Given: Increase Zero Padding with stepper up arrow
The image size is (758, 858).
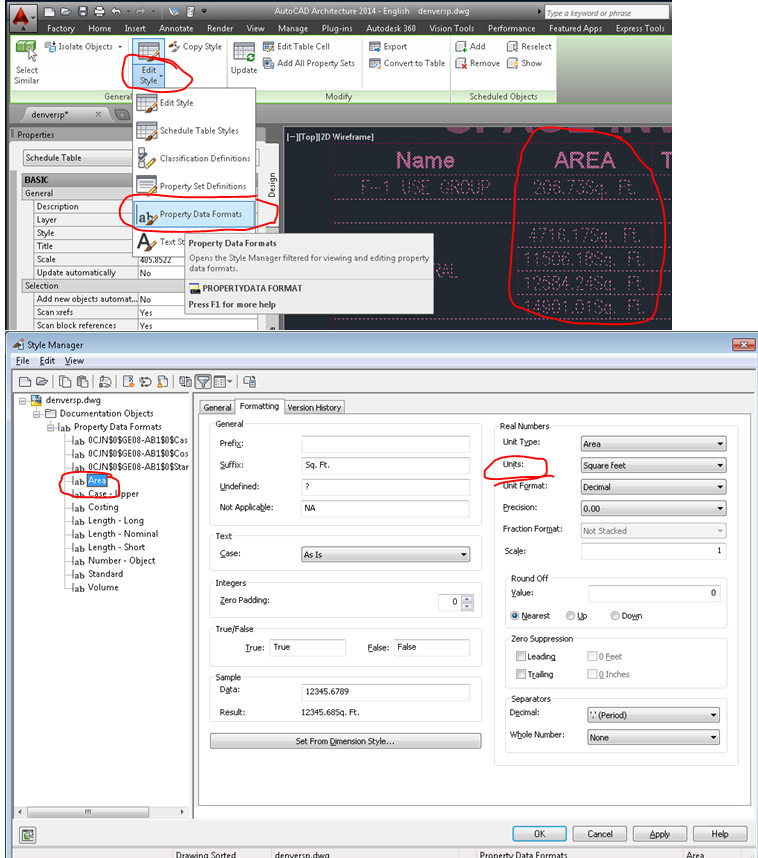Looking at the screenshot, I should point(467,599).
